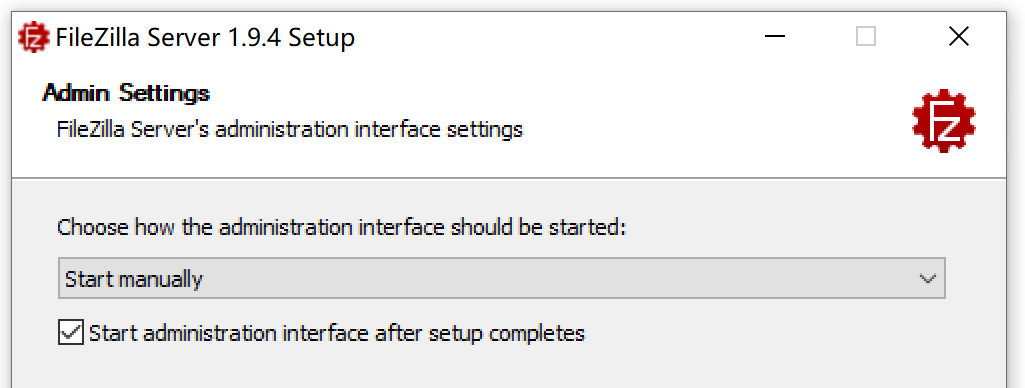
Task: Click the "Start administration interface after setup completes" label
Action: click(x=337, y=334)
